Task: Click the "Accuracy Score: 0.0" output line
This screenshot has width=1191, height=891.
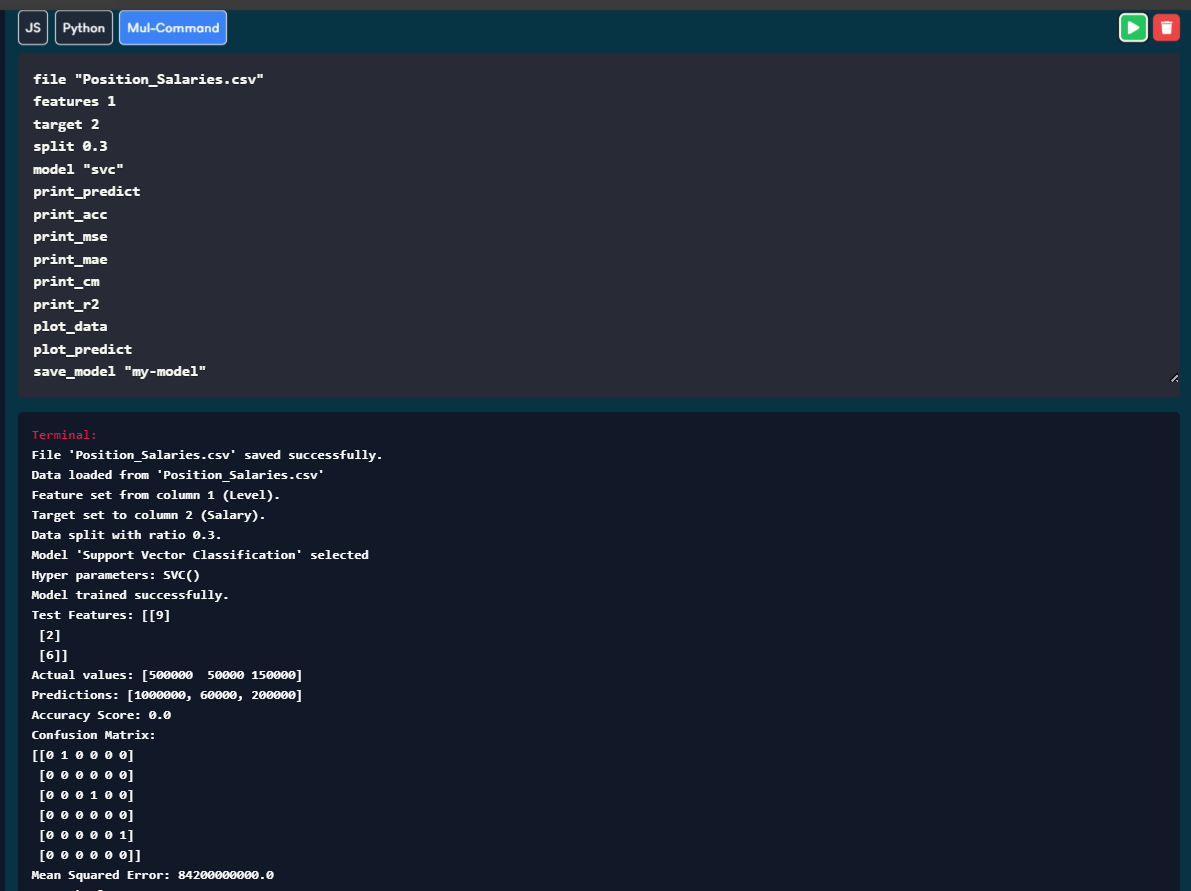Action: [101, 715]
